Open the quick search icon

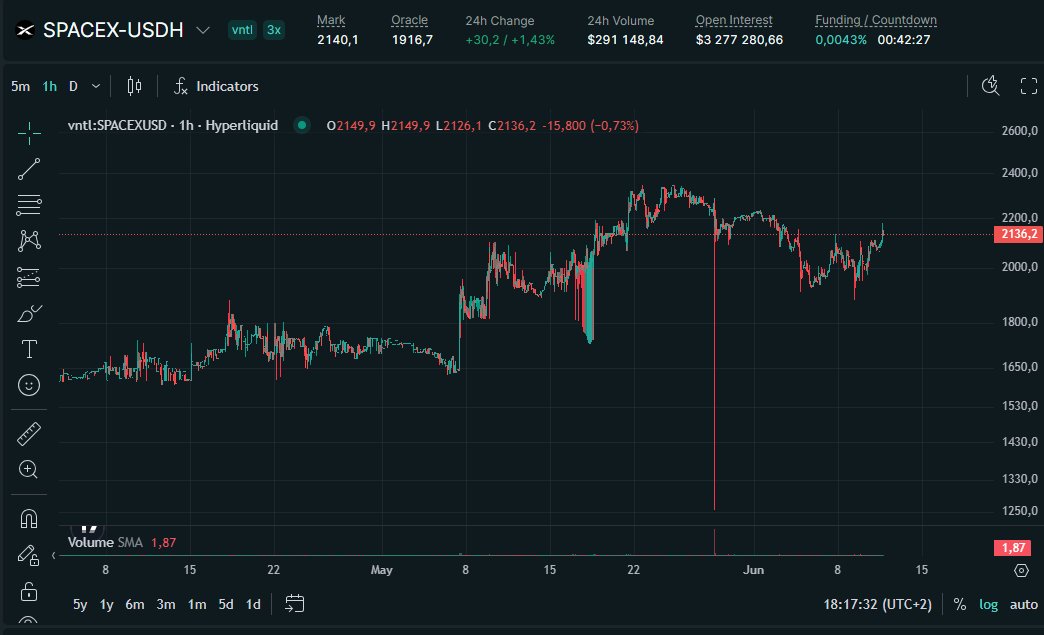(991, 86)
